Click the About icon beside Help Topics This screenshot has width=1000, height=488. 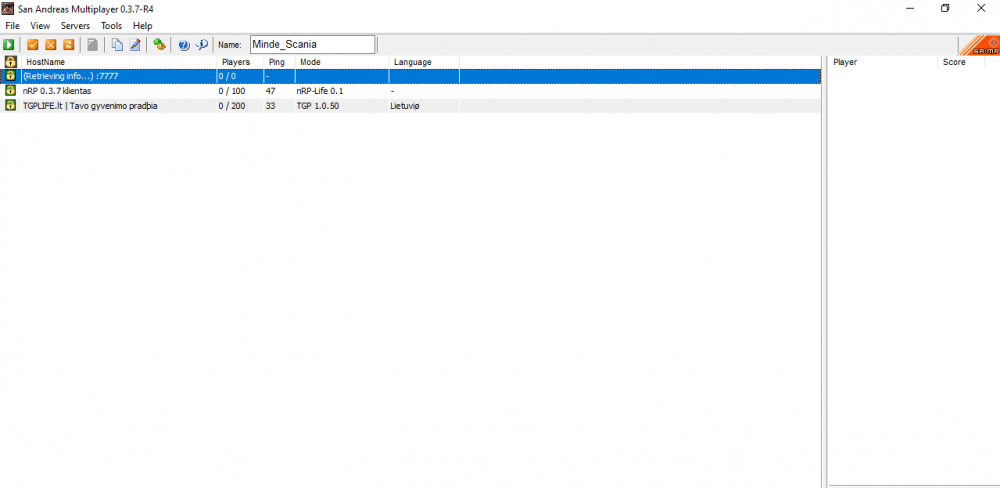201,45
